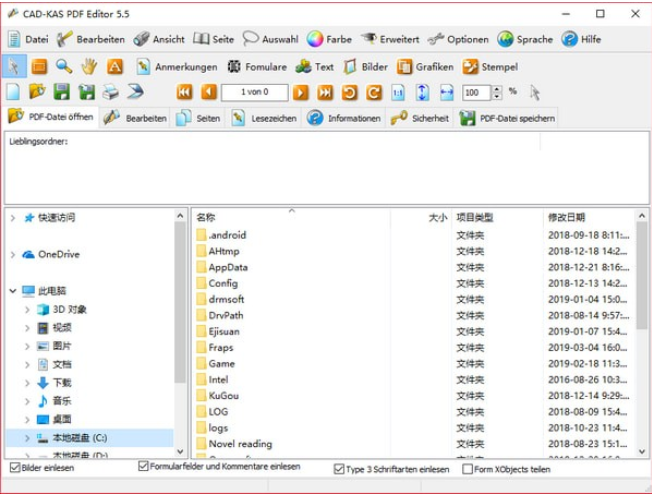Viewport: 652px width, 495px height.
Task: Create a new blank document
Action: click(x=13, y=92)
